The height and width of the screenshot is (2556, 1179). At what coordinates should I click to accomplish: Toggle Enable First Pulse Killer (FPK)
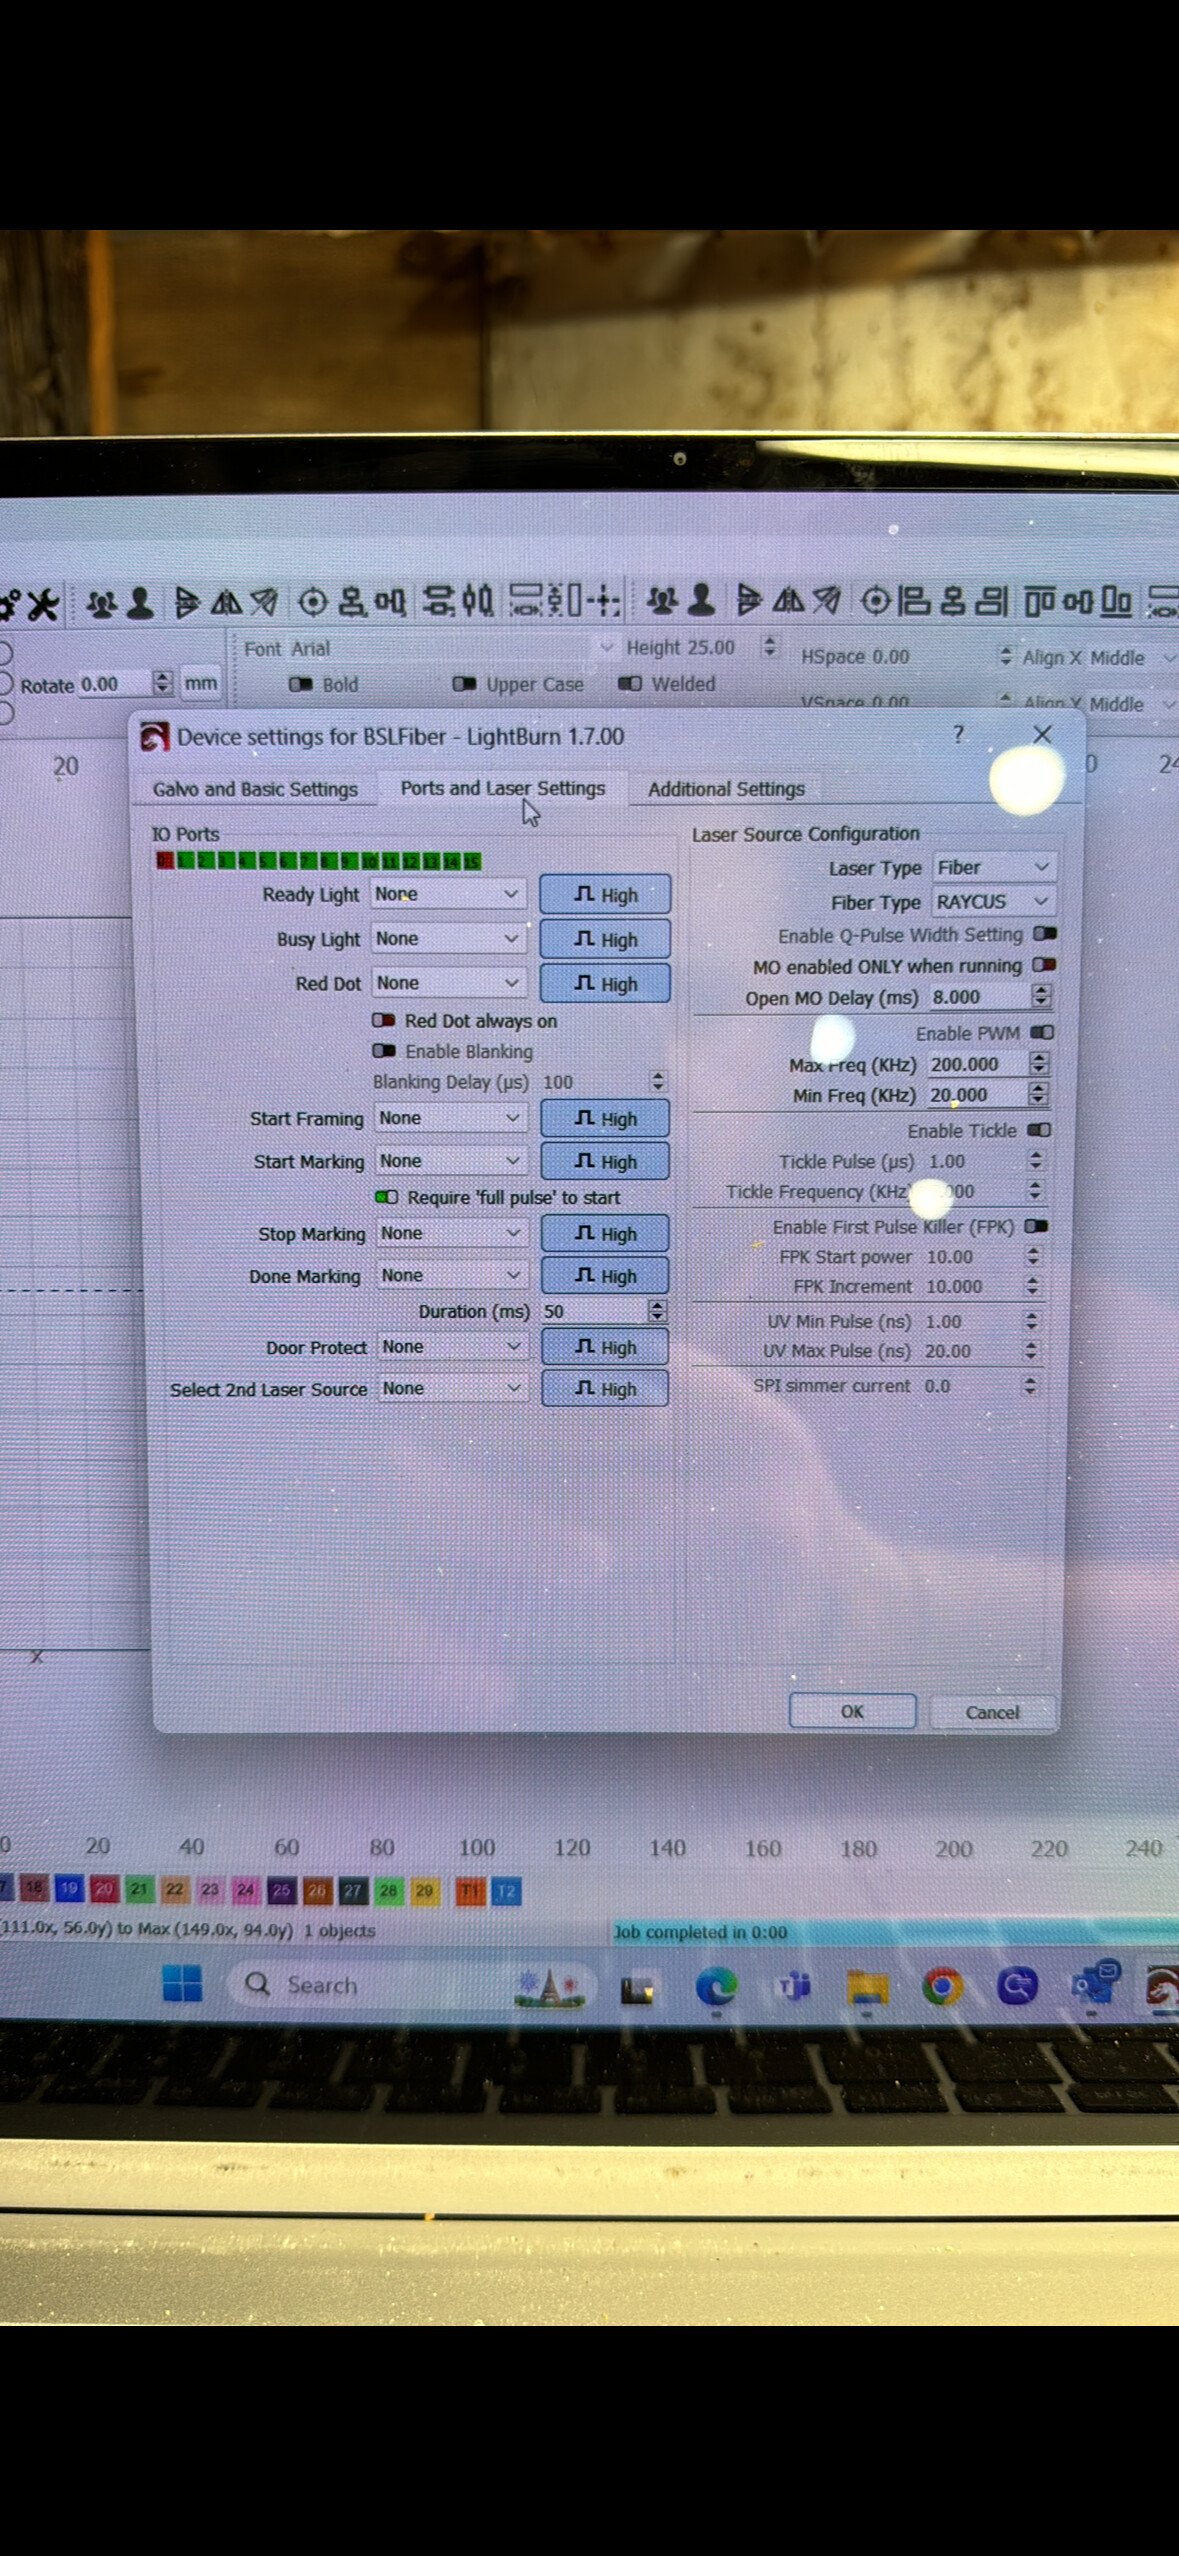pos(1036,1226)
